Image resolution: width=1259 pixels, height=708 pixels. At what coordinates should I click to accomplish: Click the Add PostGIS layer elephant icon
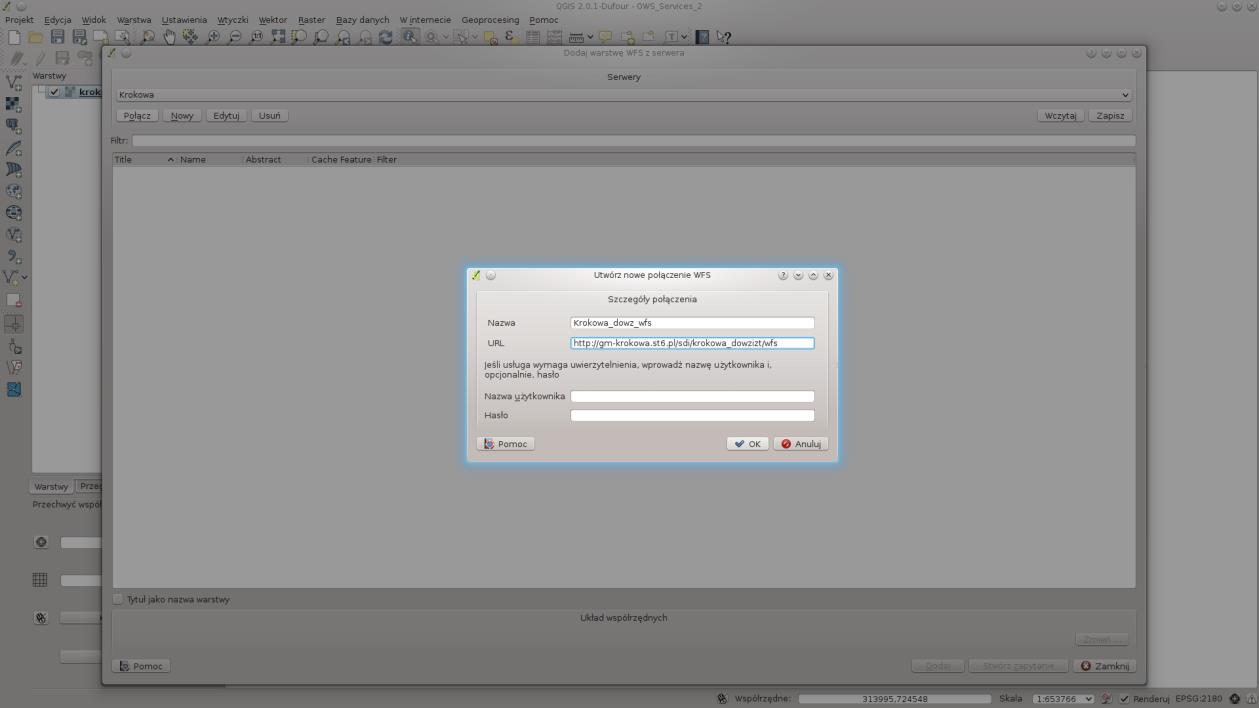click(15, 125)
